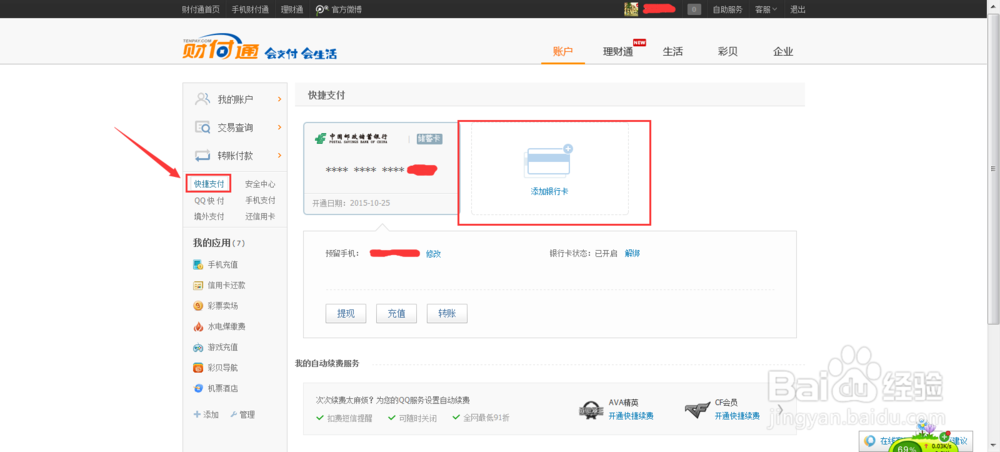Expand the 交易查询 arrow
The width and height of the screenshot is (1000, 452).
pos(279,128)
